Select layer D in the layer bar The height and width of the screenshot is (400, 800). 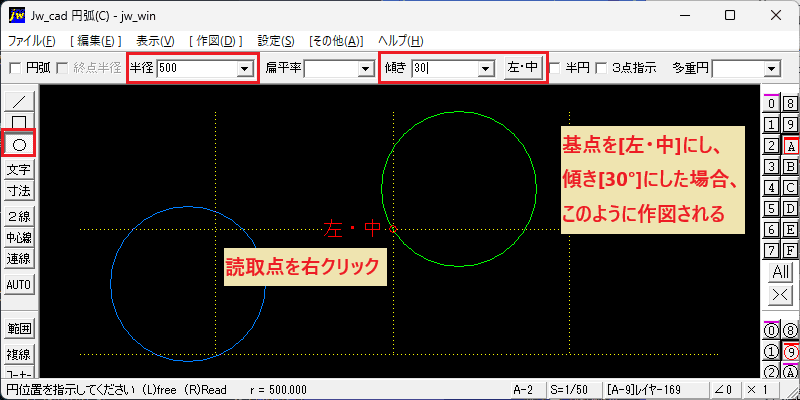(790, 208)
